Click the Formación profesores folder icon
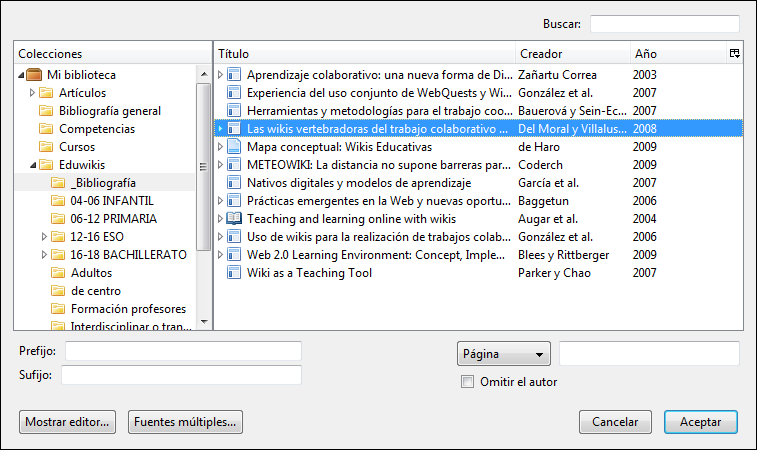 [58, 309]
